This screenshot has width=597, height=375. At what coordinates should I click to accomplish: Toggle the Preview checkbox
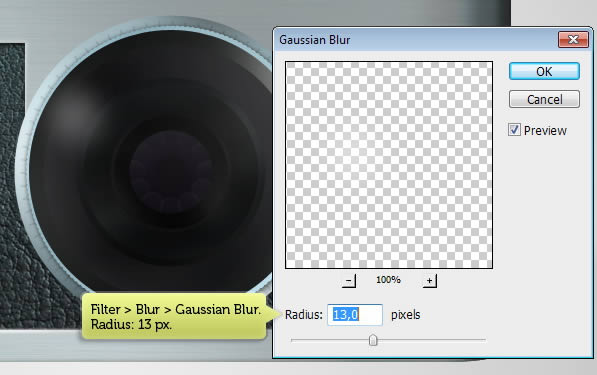[x=514, y=130]
